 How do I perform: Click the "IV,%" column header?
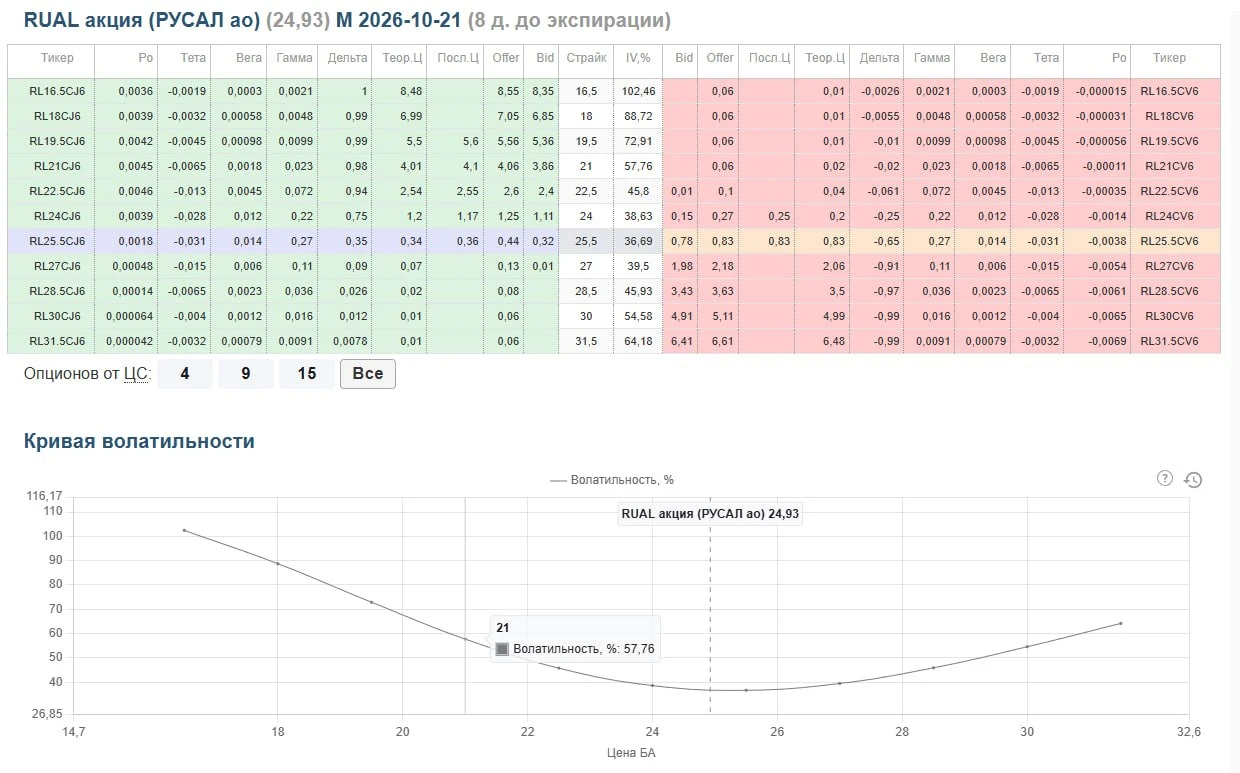click(x=638, y=58)
